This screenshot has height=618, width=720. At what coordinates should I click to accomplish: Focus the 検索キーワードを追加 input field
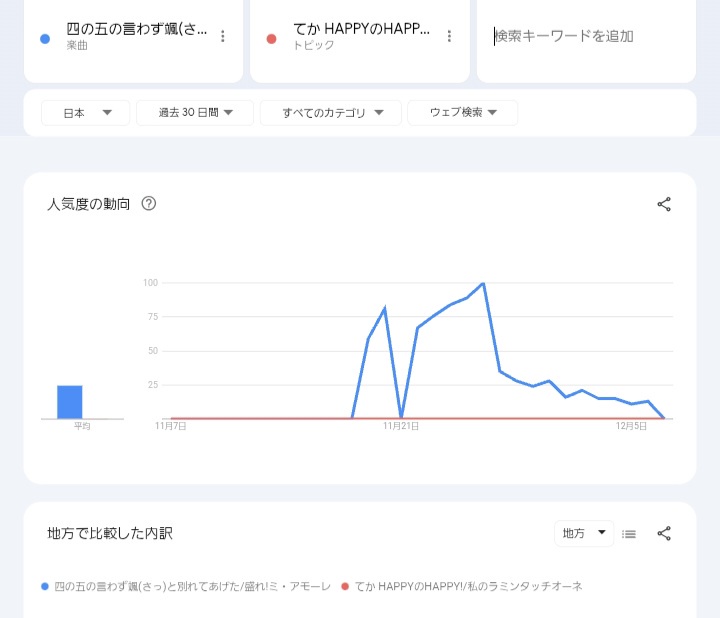coord(585,36)
